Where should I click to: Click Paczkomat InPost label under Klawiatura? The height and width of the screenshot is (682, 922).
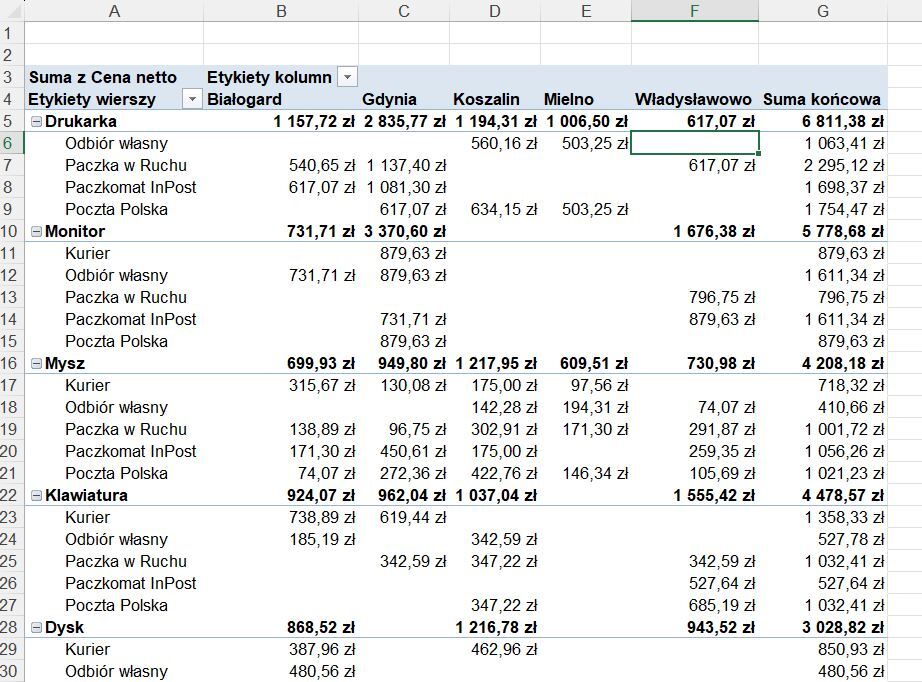pyautogui.click(x=130, y=583)
